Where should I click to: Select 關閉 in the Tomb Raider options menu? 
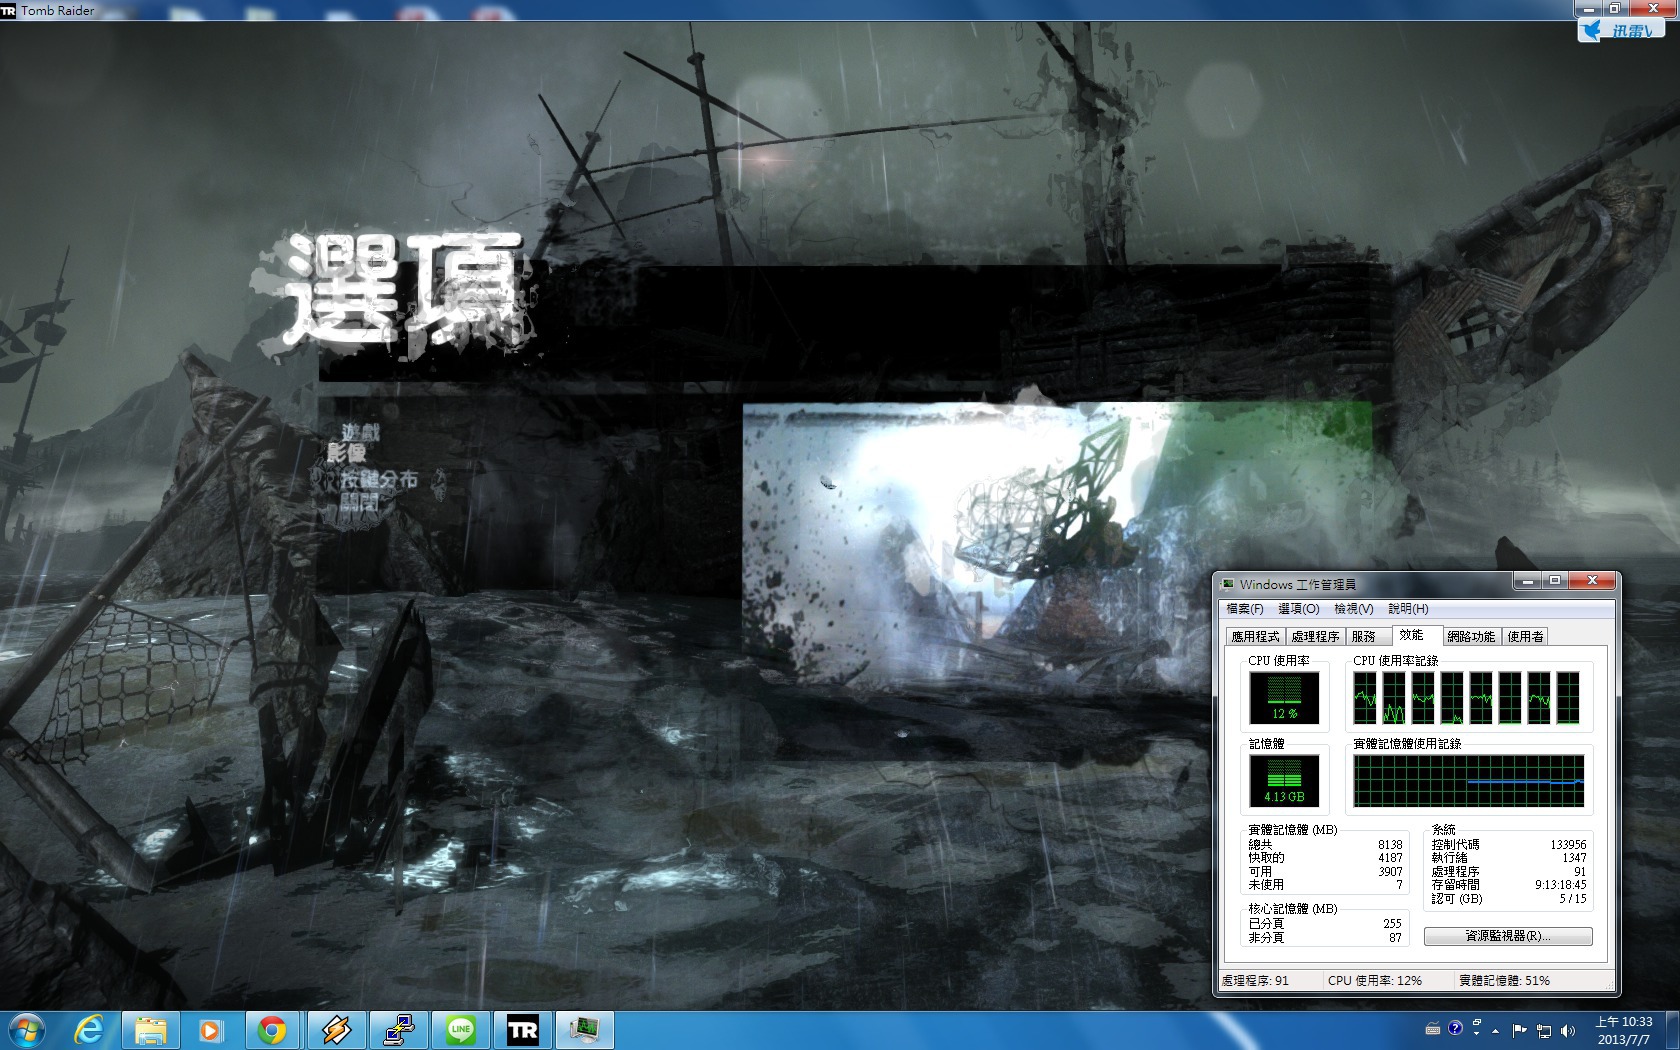[359, 502]
